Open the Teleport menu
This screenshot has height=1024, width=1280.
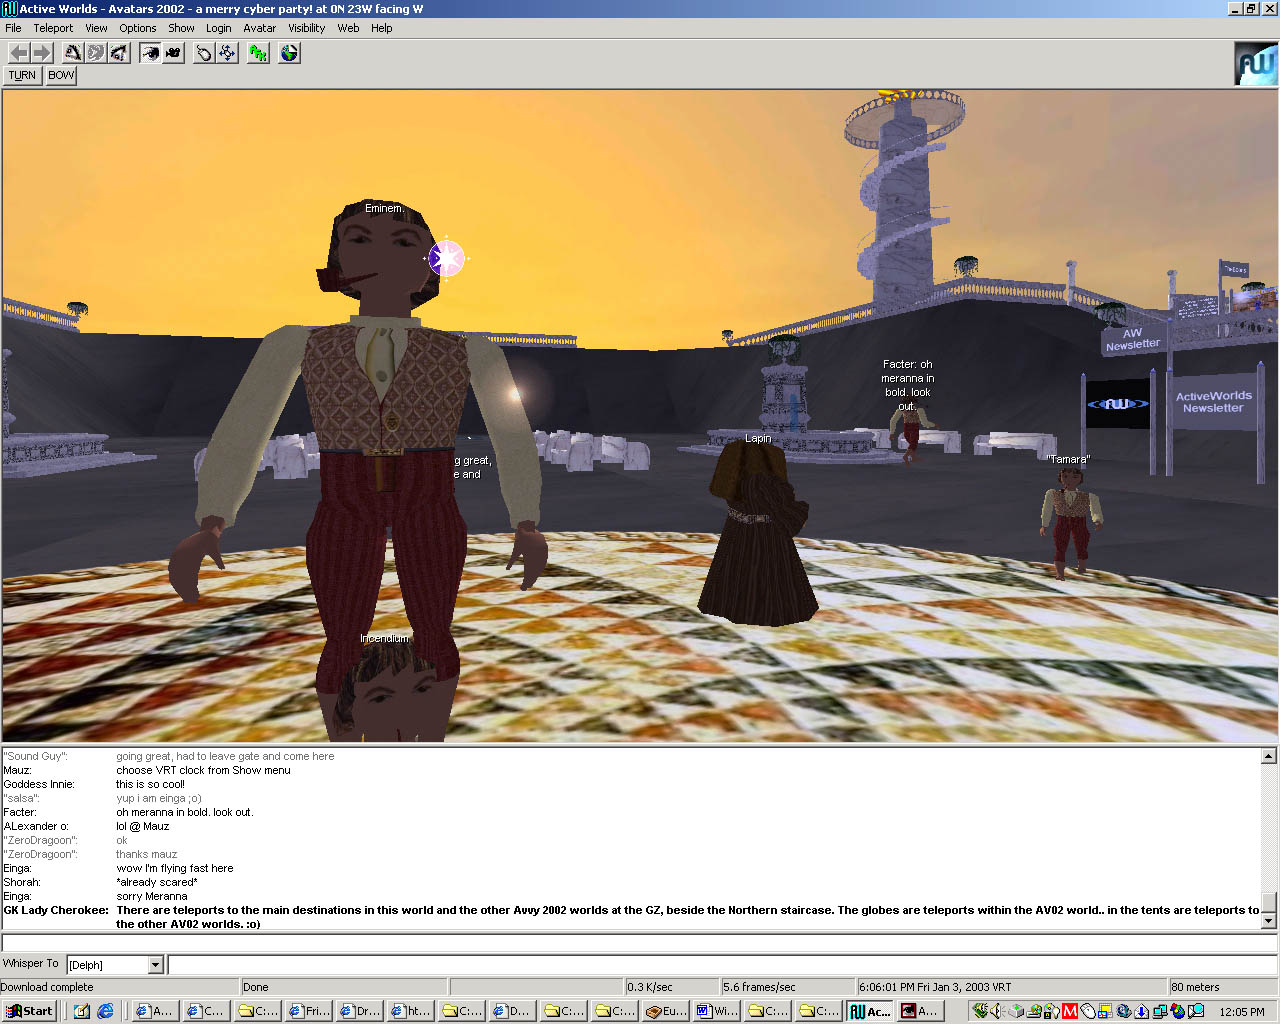click(53, 28)
